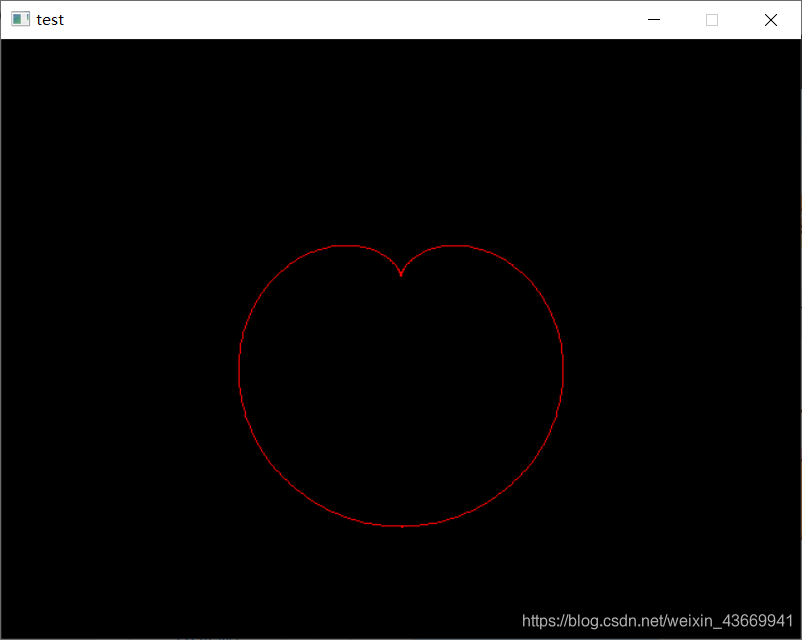The image size is (802, 640).
Task: Close the test window
Action: click(x=771, y=20)
